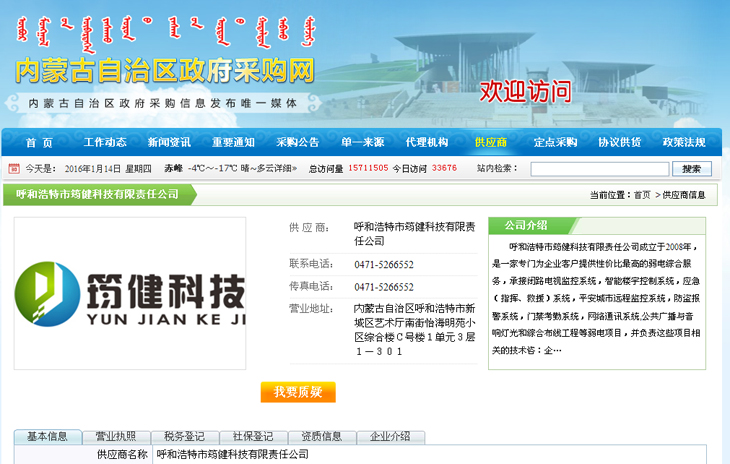Go to 工作动态 in the navigation bar
The height and width of the screenshot is (464, 730).
pyautogui.click(x=105, y=142)
